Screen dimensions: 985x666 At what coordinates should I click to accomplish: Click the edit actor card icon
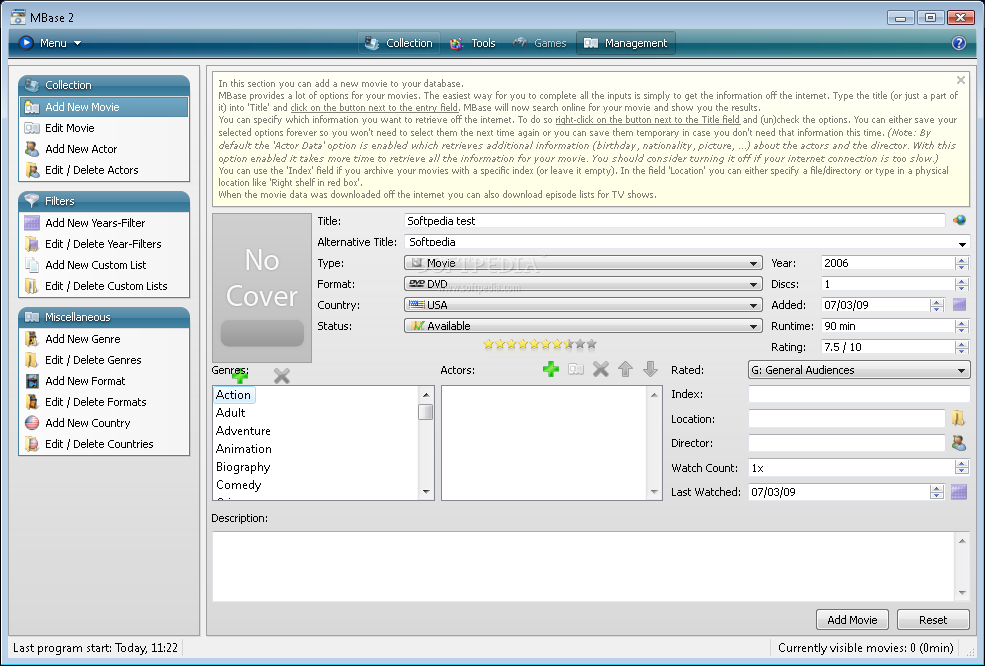click(576, 369)
